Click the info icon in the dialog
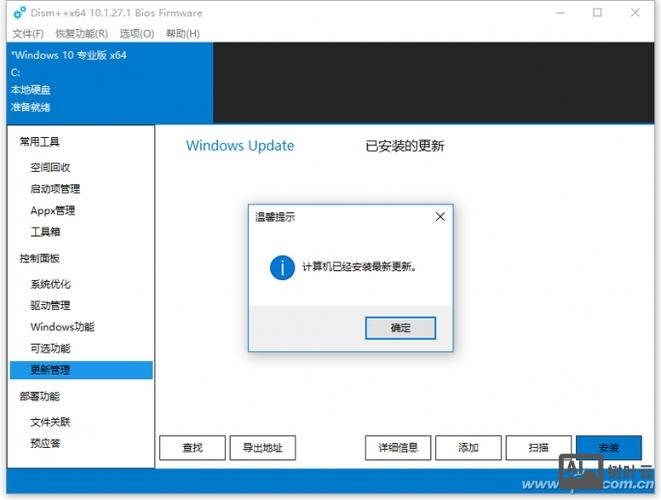This screenshot has height=500, width=661. pyautogui.click(x=282, y=267)
